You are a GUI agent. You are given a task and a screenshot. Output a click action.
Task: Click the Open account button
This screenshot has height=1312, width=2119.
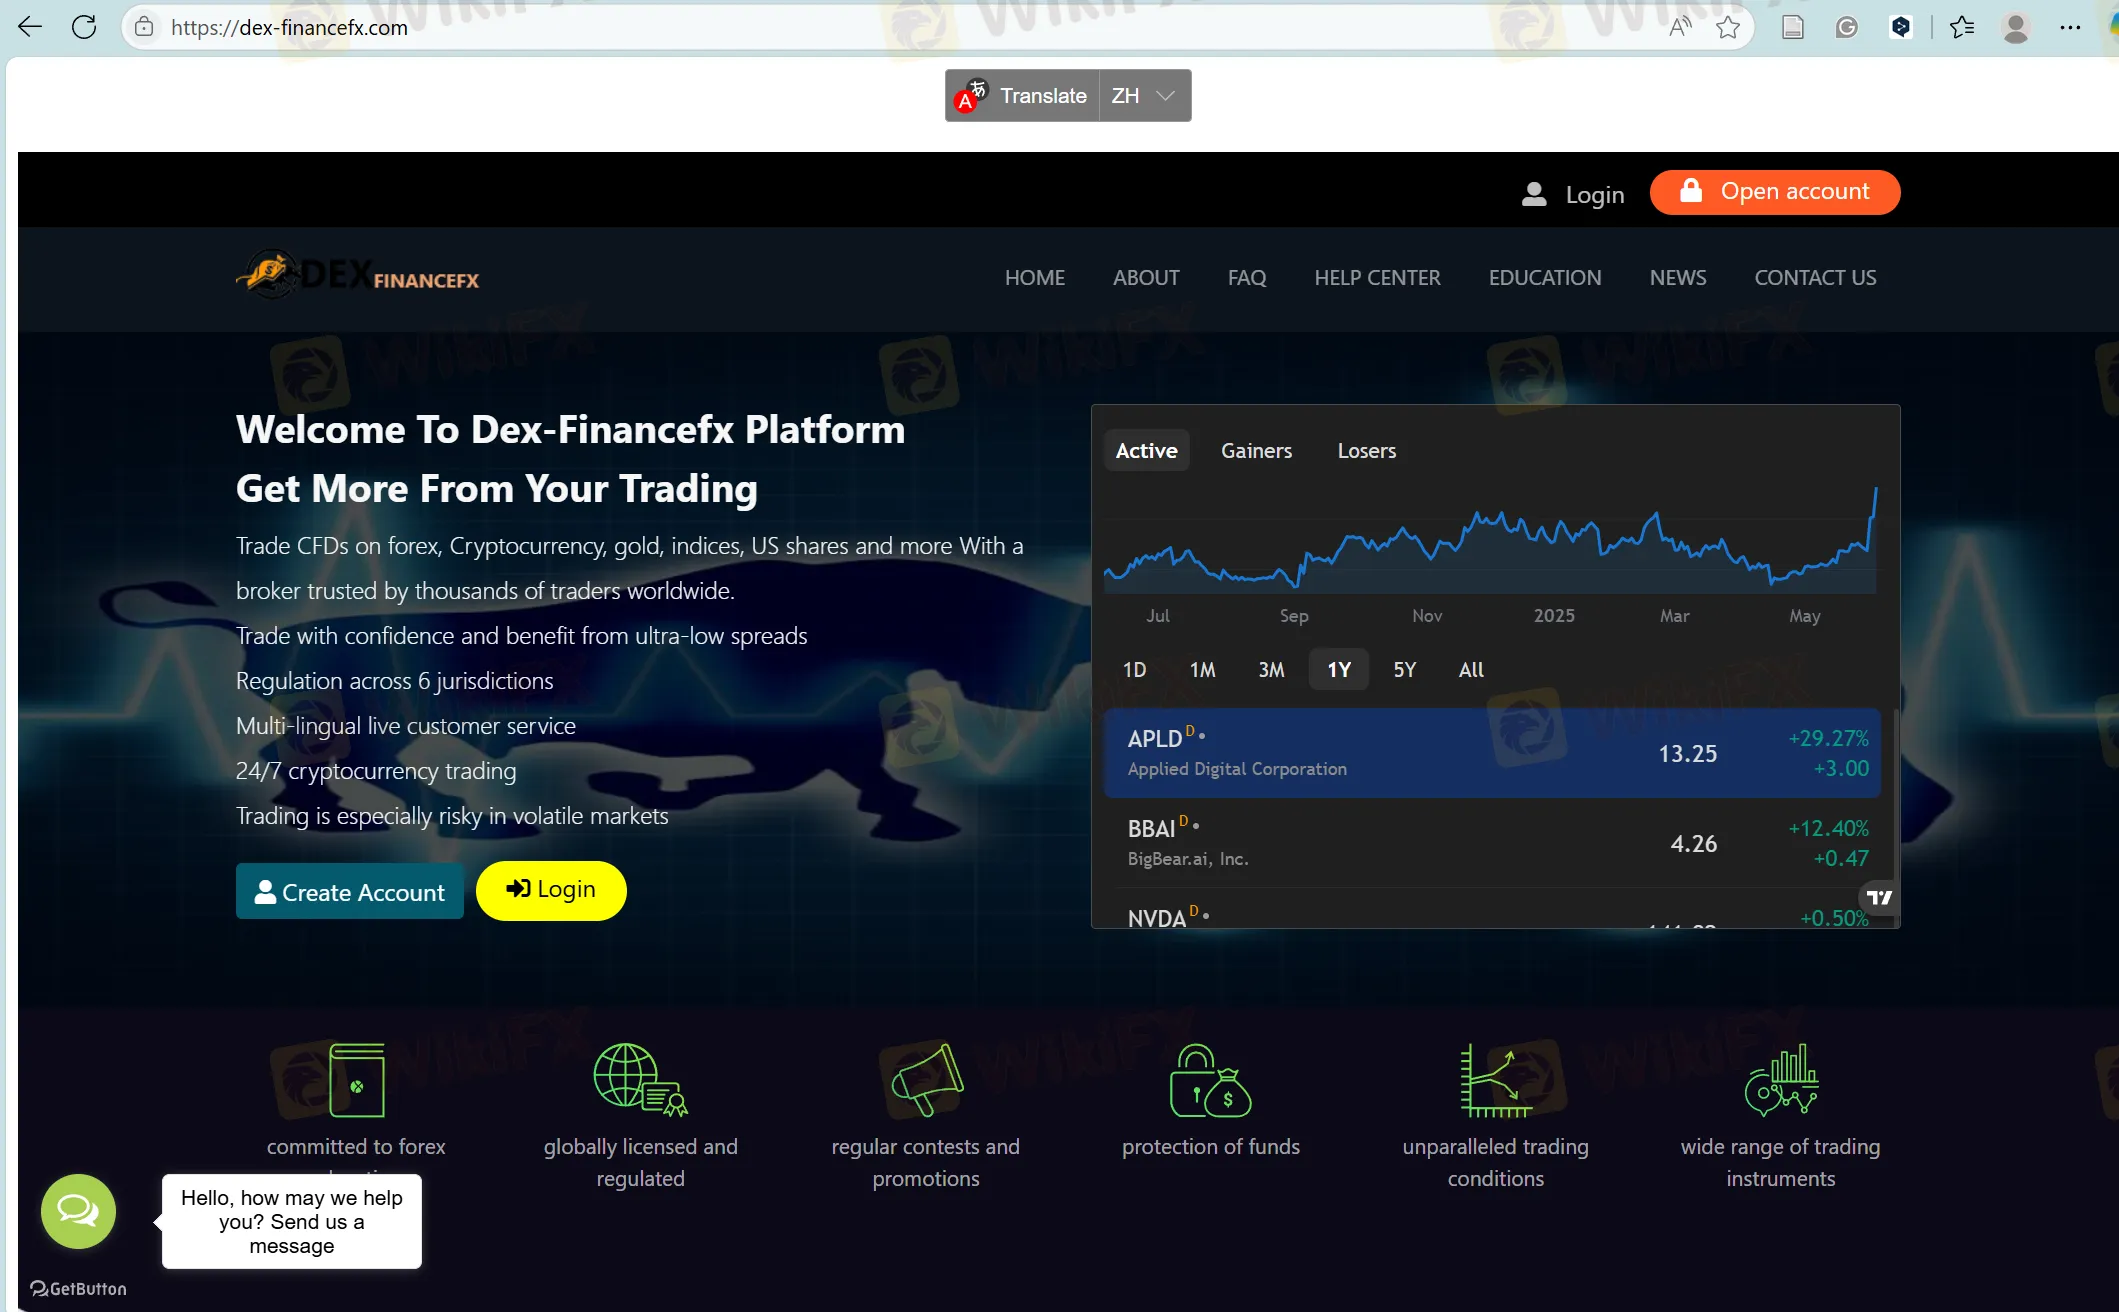coord(1775,191)
